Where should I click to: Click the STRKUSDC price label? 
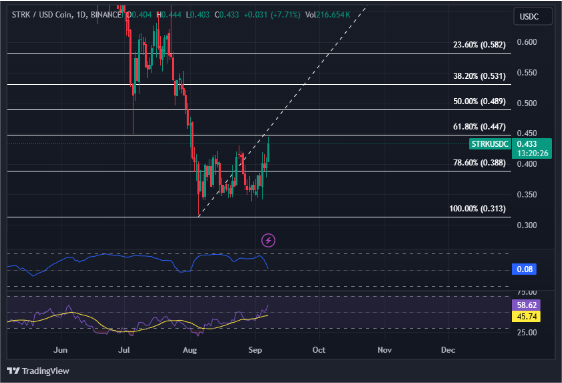[x=490, y=144]
